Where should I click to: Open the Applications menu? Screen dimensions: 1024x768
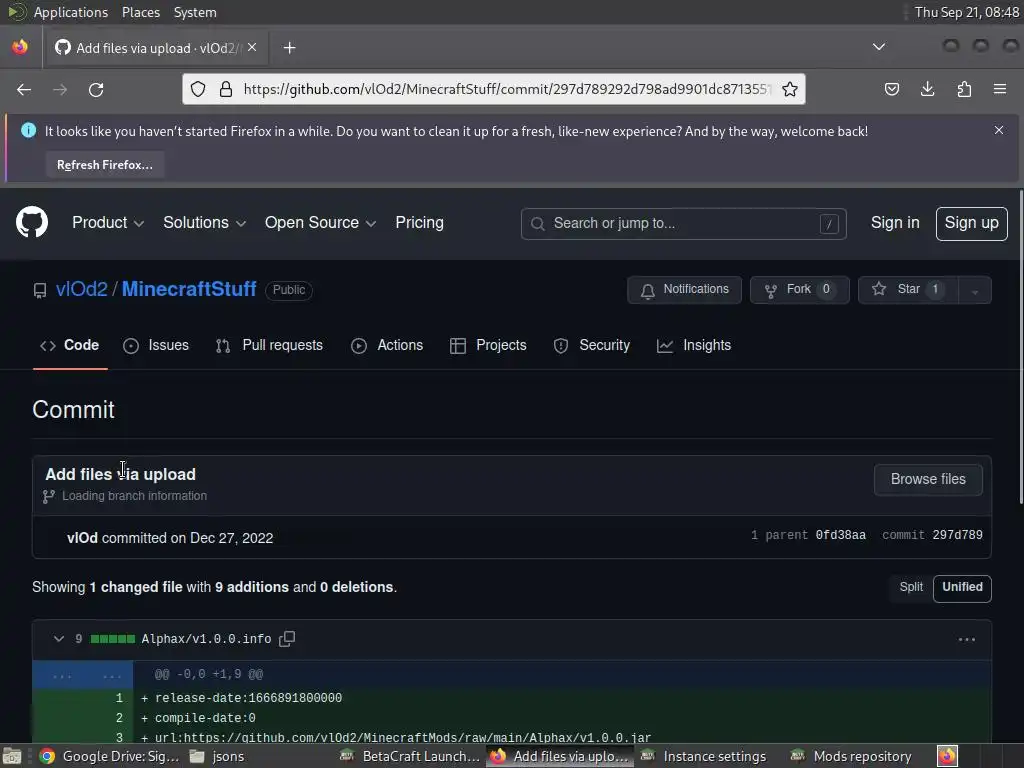(x=71, y=12)
